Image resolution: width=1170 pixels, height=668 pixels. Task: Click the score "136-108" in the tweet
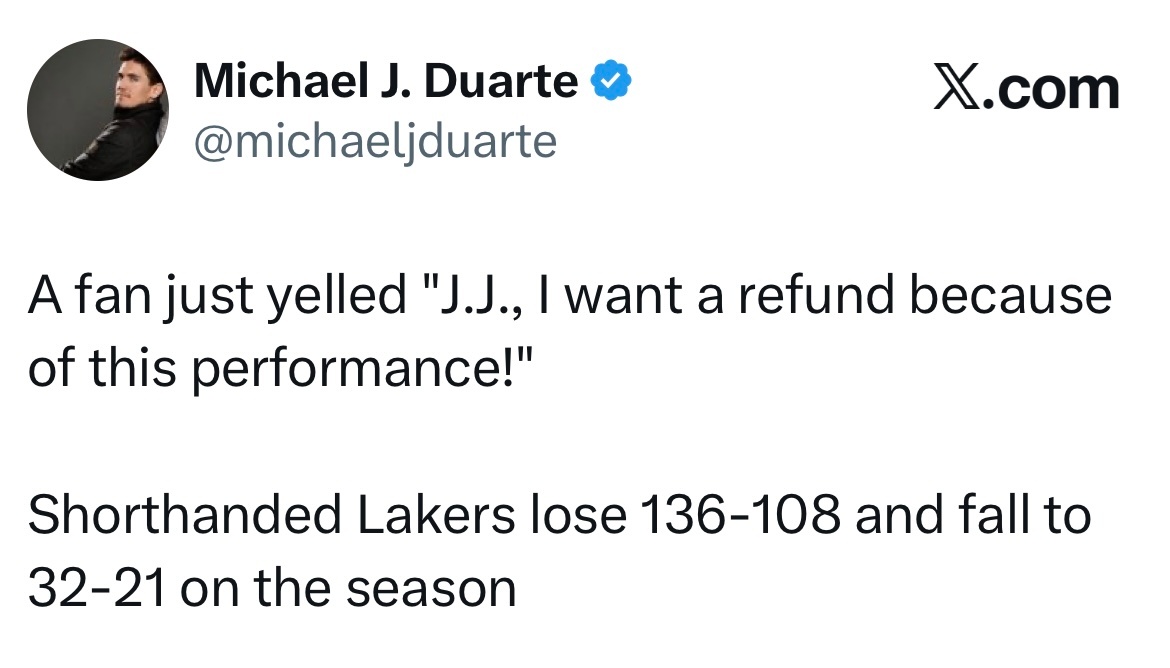click(x=740, y=516)
